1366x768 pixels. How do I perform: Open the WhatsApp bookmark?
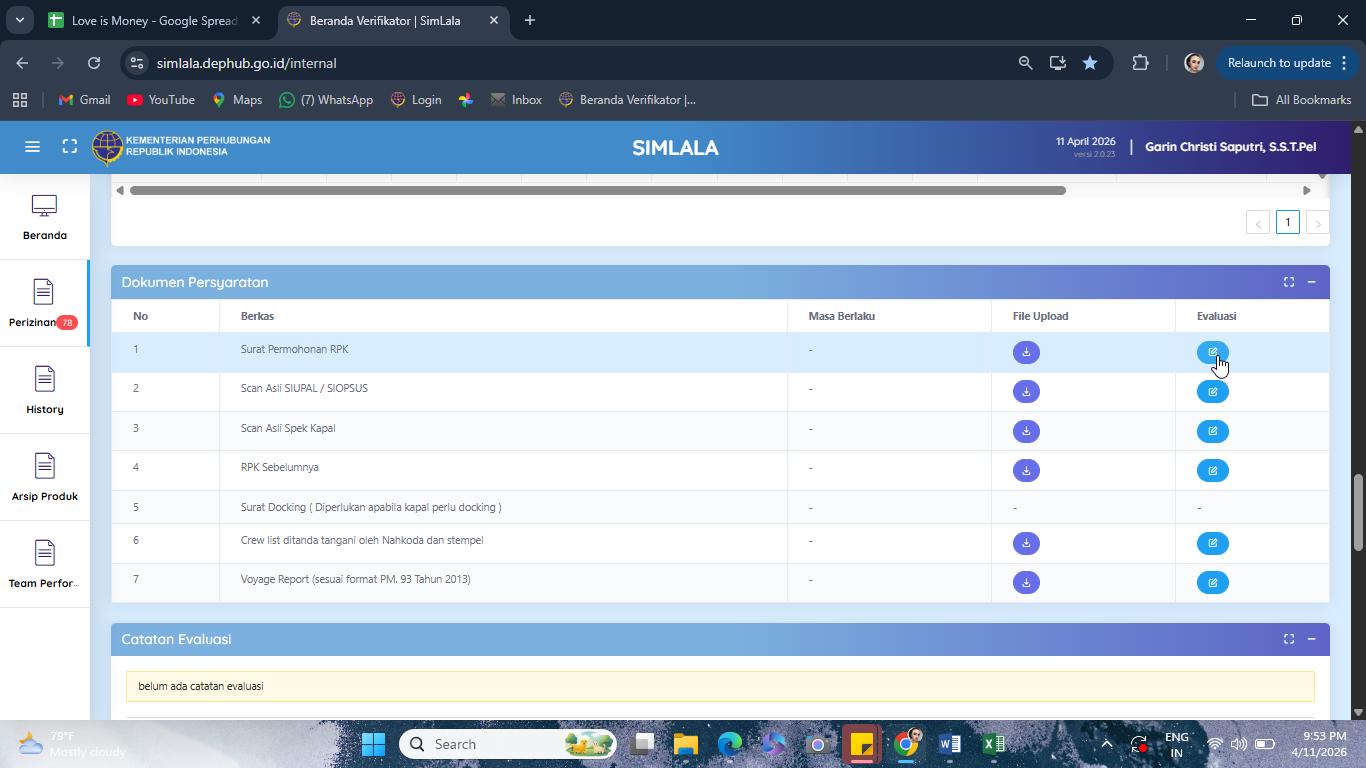326,100
